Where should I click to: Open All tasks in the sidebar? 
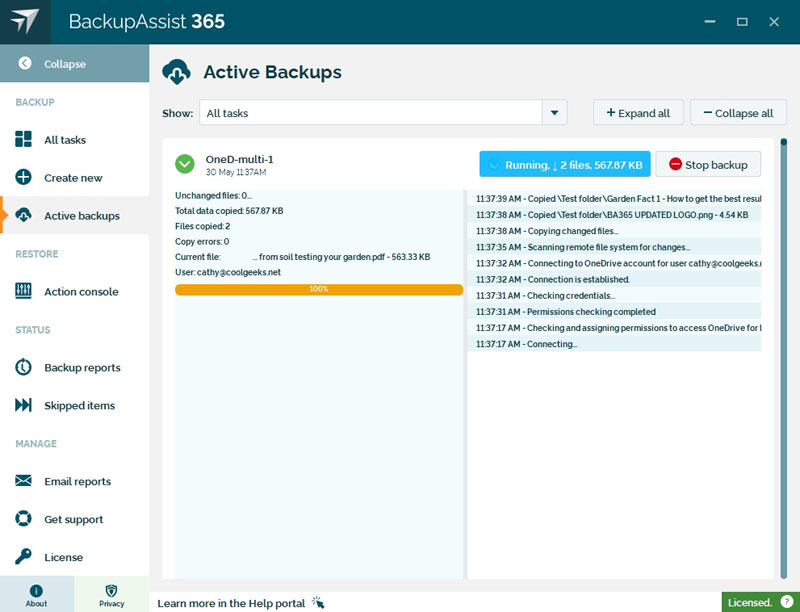click(x=74, y=139)
